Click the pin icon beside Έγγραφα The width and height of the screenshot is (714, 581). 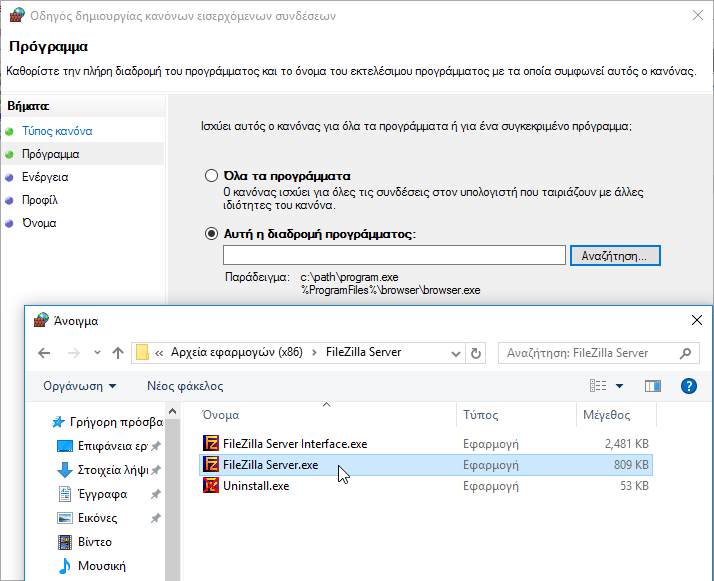[156, 494]
